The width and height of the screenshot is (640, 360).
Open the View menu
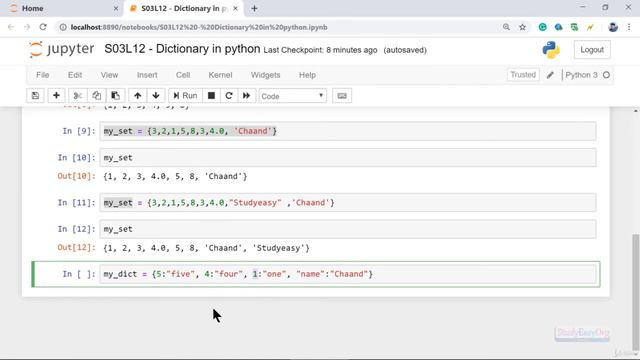(109, 75)
